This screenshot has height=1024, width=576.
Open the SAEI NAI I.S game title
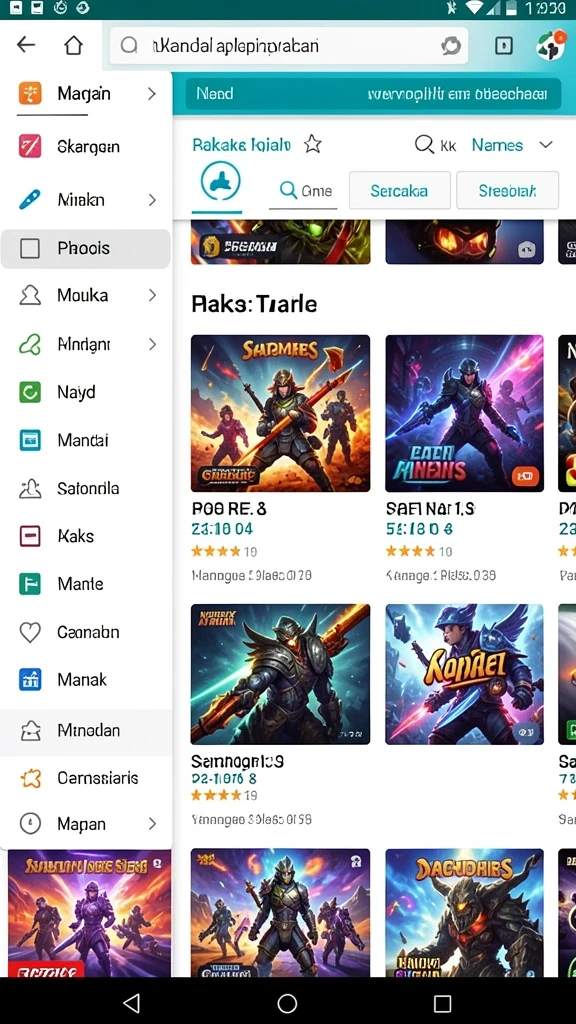(430, 509)
